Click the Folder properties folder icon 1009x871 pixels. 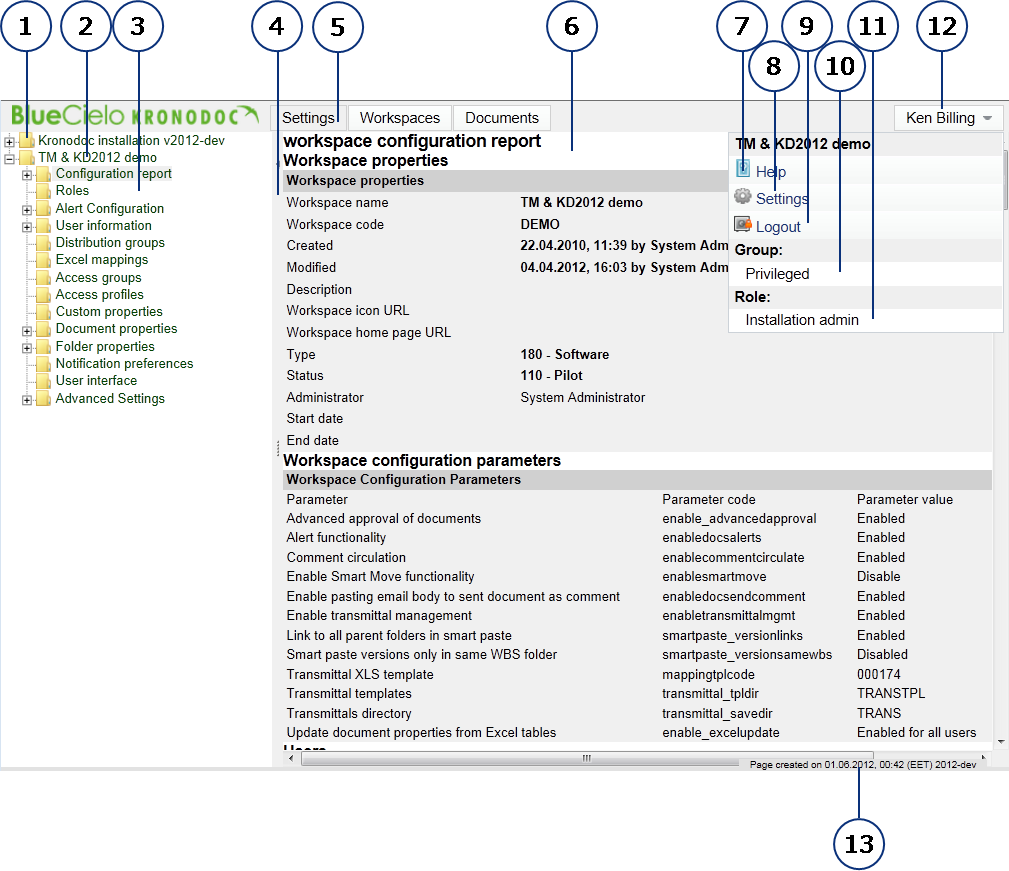click(x=44, y=347)
